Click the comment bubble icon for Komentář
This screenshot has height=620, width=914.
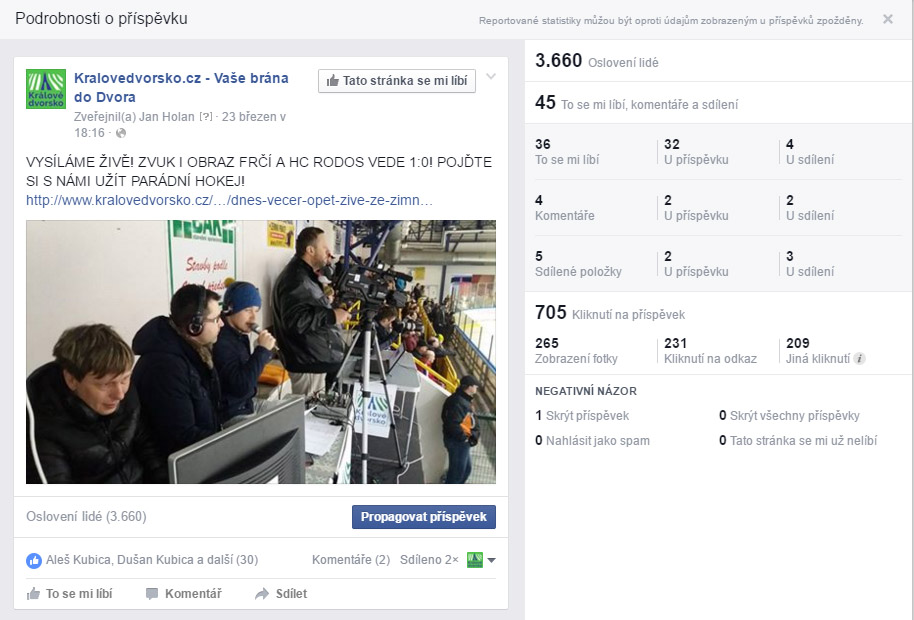click(152, 594)
